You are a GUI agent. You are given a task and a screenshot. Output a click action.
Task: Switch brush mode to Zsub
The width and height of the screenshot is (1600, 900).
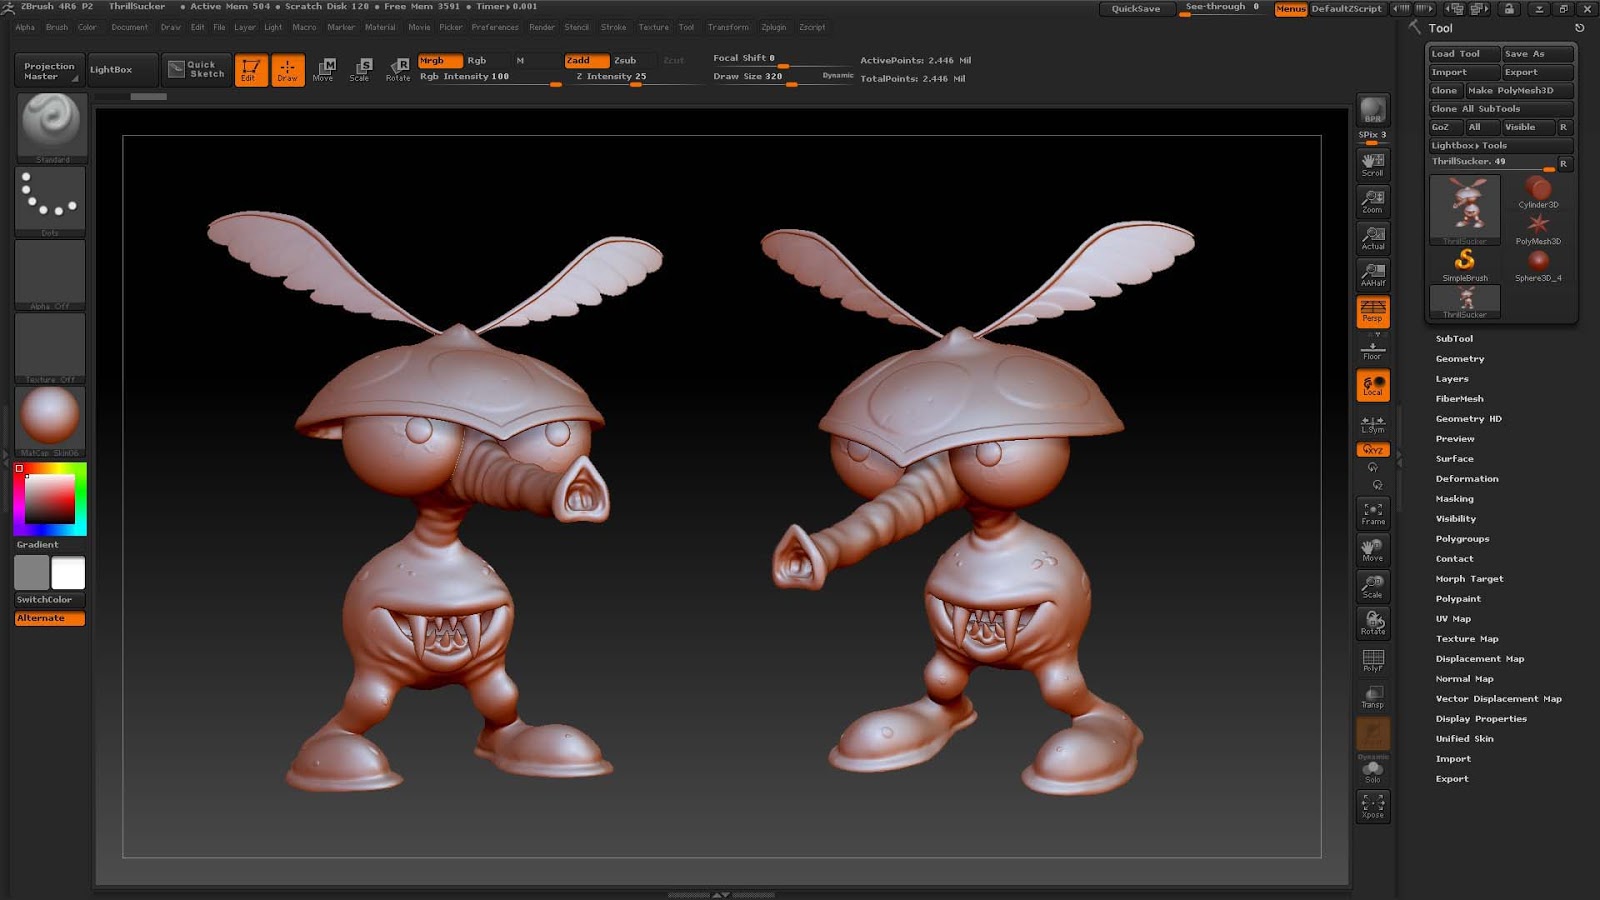tap(626, 60)
